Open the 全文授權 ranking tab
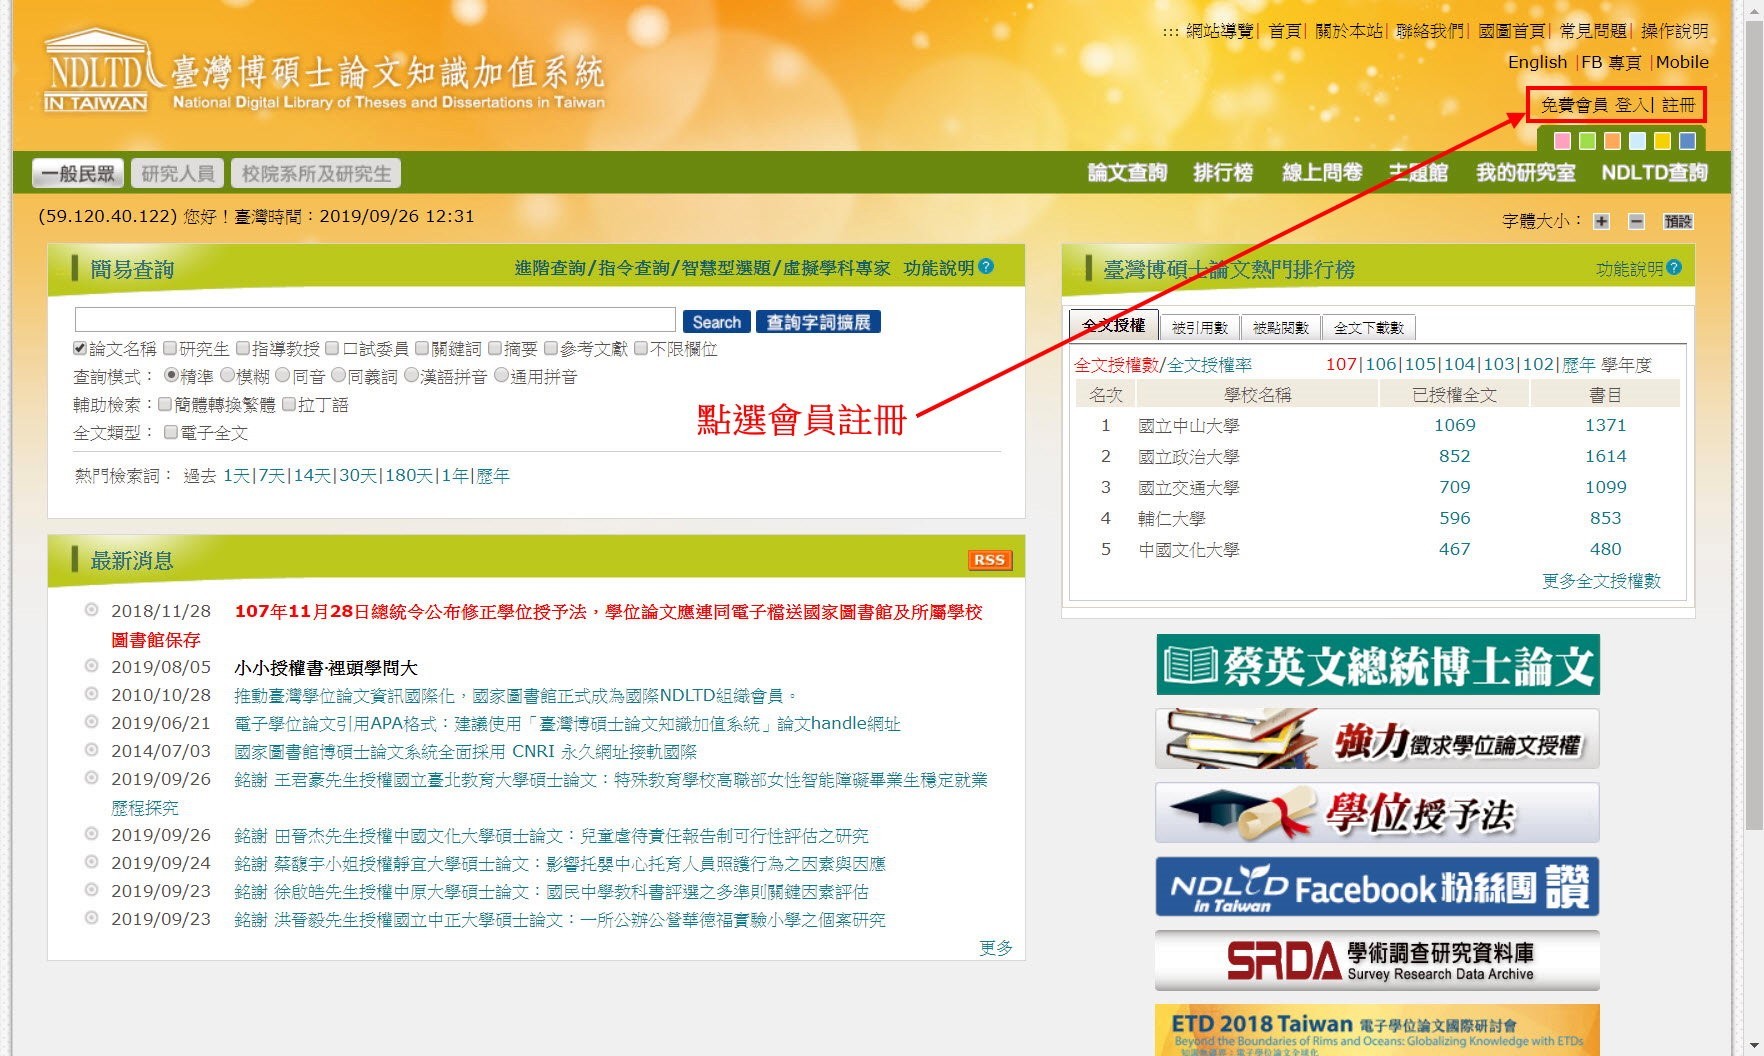The width and height of the screenshot is (1764, 1056). (1113, 325)
